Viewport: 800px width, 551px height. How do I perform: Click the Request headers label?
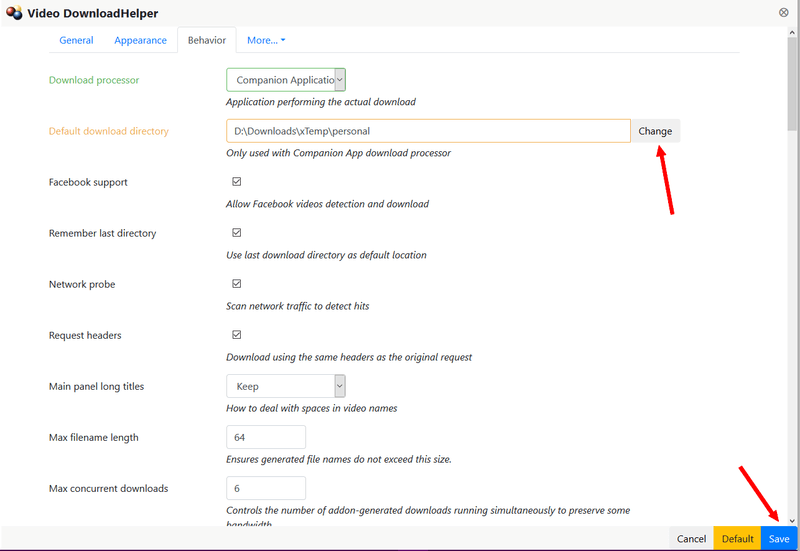85,335
